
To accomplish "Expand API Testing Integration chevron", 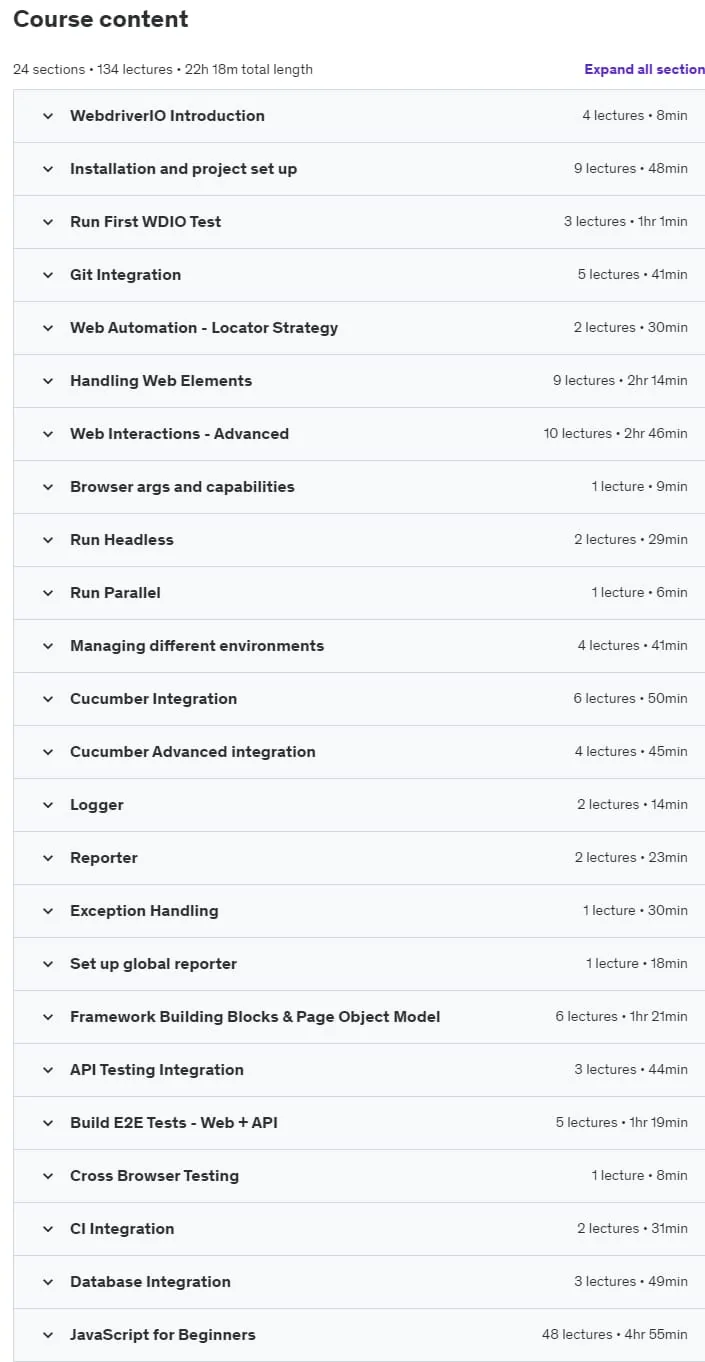I will click(x=47, y=1070).
